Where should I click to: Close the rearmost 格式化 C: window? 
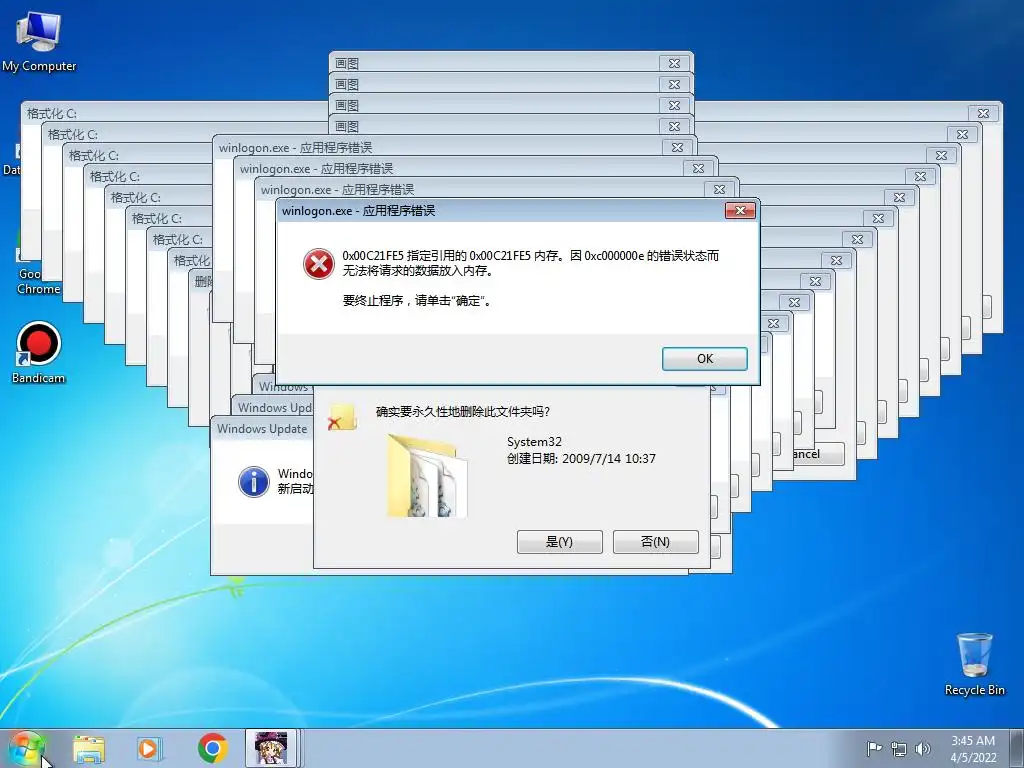pos(984,113)
